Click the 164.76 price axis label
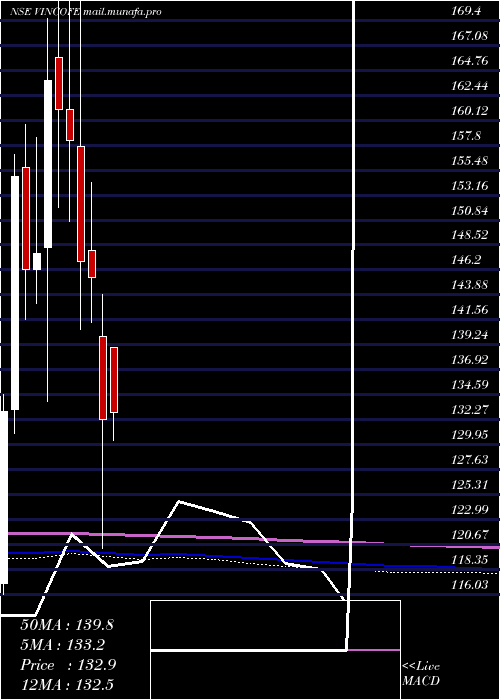The height and width of the screenshot is (700, 500). coord(470,61)
